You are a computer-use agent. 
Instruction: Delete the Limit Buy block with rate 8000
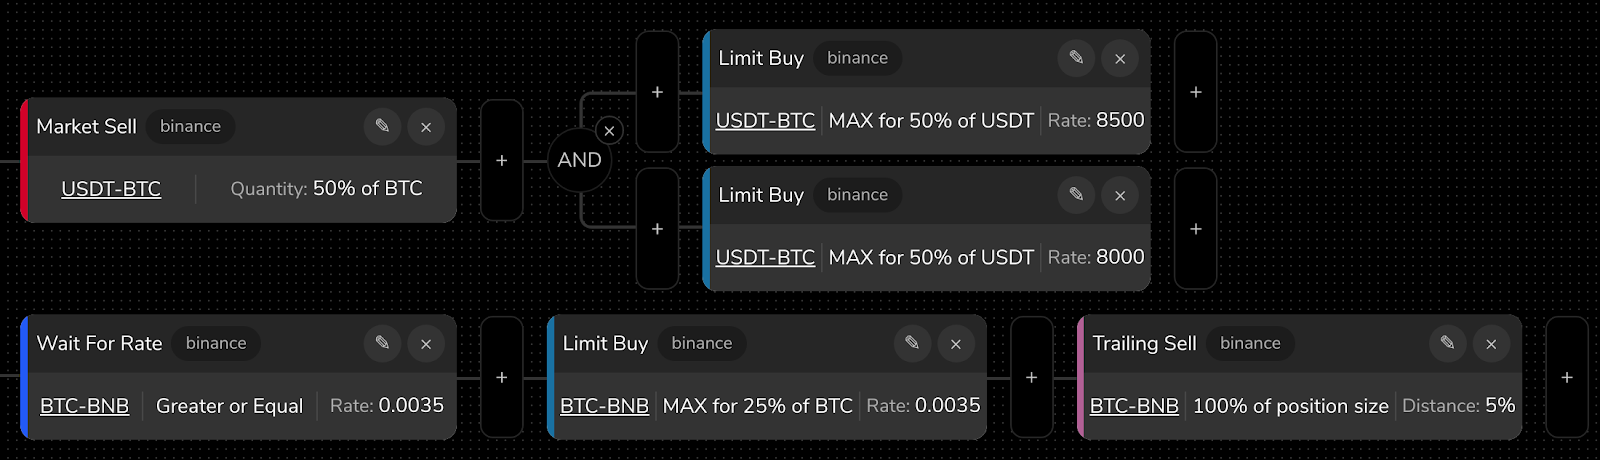pyautogui.click(x=1120, y=195)
